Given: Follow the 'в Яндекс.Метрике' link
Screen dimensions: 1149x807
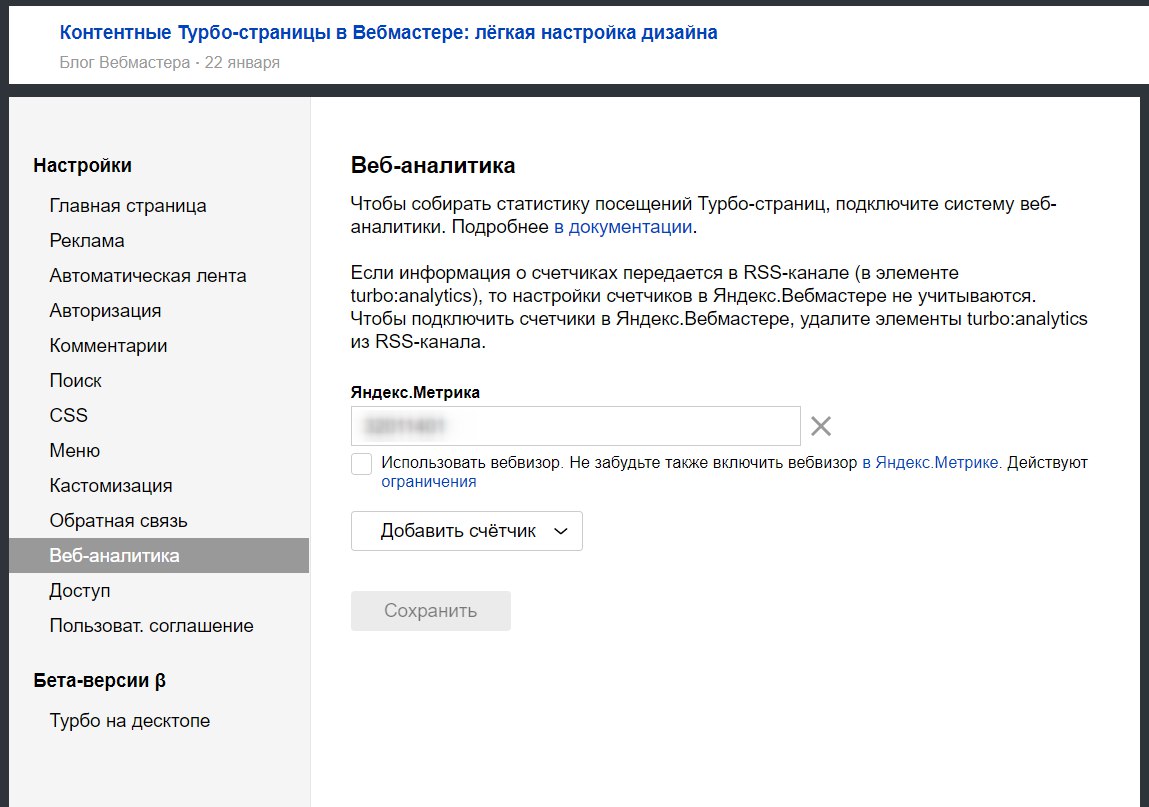Looking at the screenshot, I should pos(931,463).
